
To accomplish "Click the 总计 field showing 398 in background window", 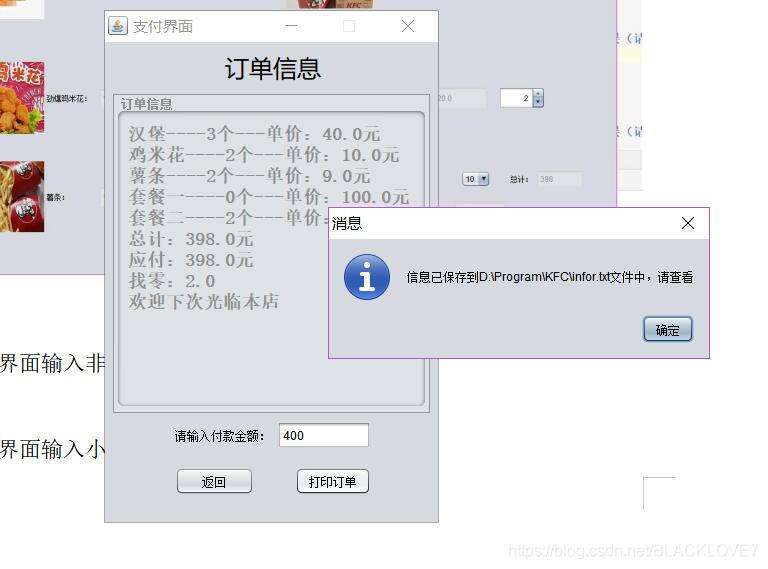I will (x=559, y=179).
